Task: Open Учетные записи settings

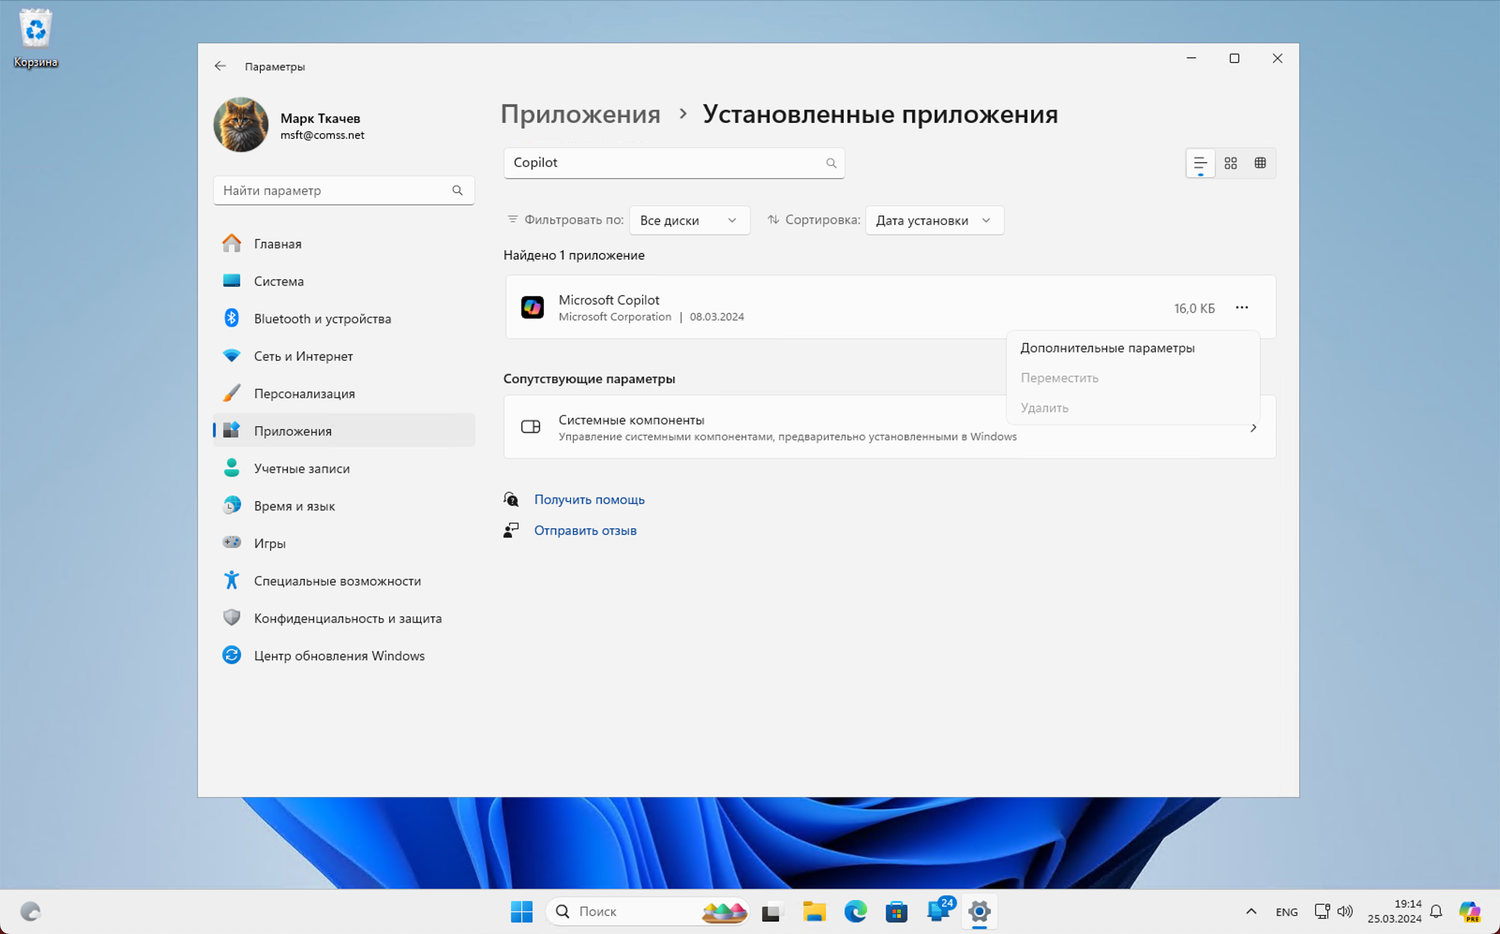Action: pos(344,468)
